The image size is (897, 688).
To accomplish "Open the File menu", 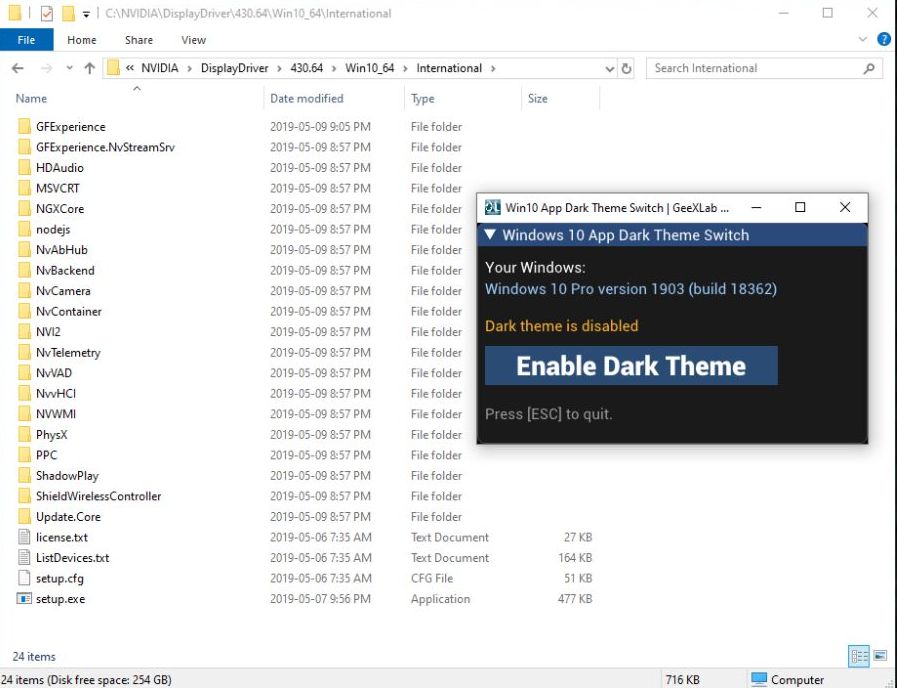I will click(26, 40).
